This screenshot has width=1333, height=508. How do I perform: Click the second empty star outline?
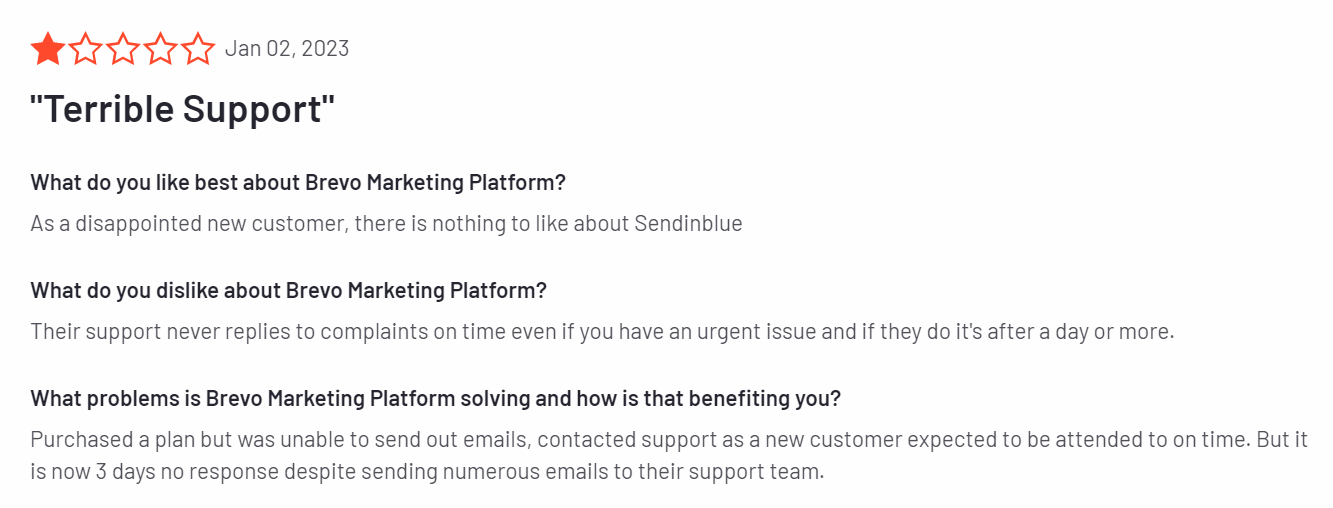85,48
